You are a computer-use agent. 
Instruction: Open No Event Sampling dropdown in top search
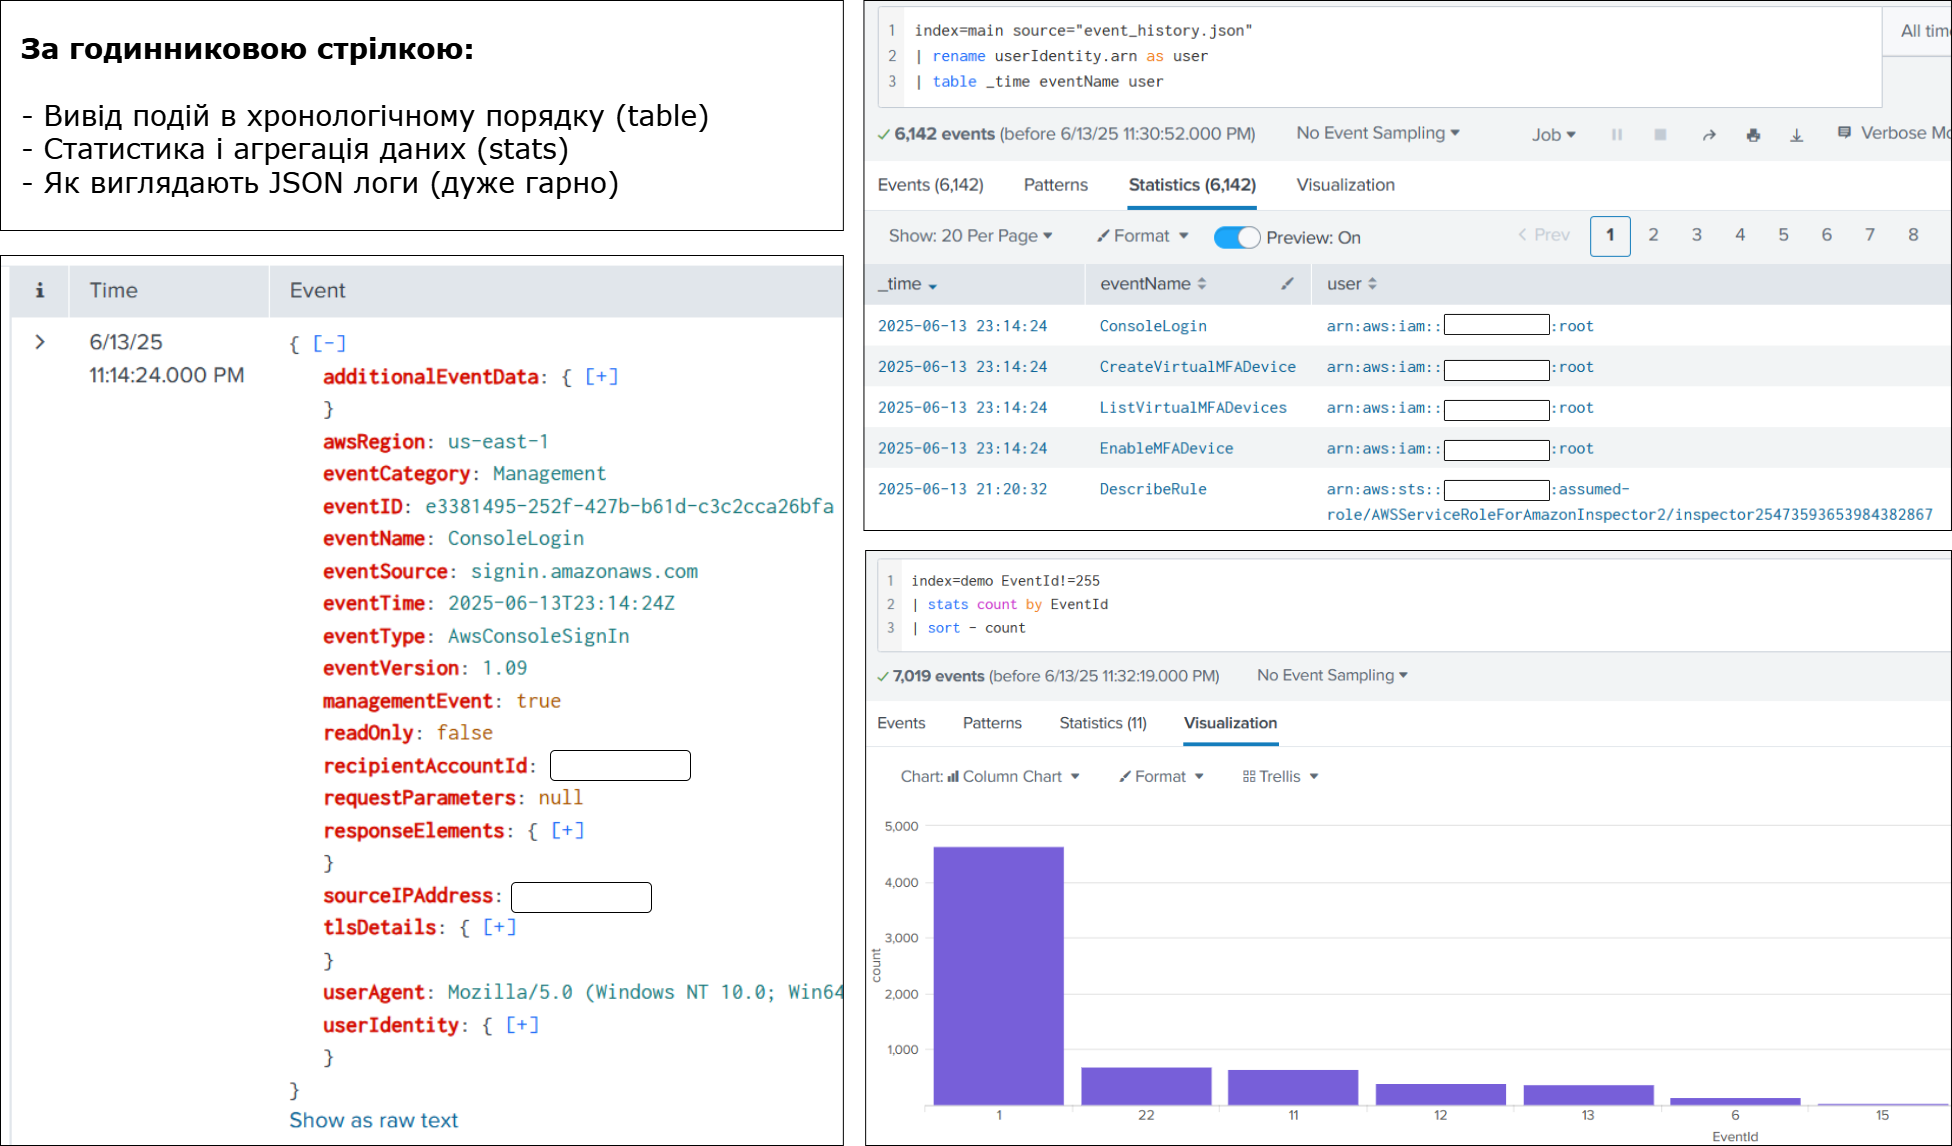coord(1377,133)
